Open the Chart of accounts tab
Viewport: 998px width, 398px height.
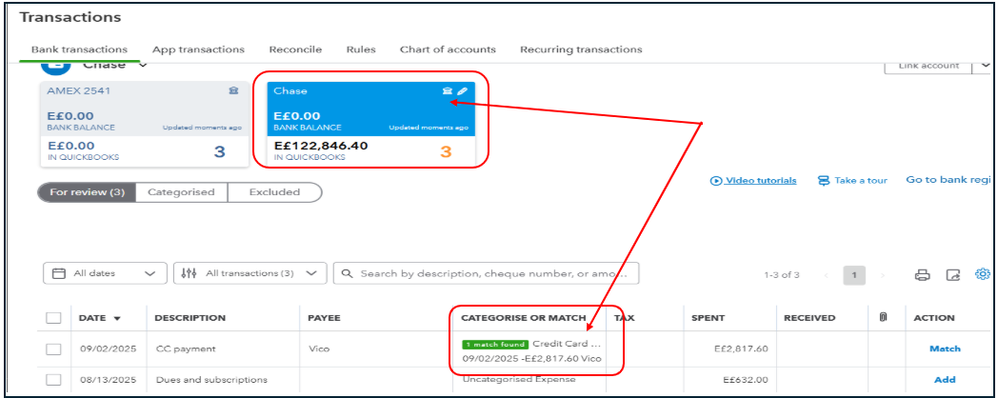pos(447,49)
